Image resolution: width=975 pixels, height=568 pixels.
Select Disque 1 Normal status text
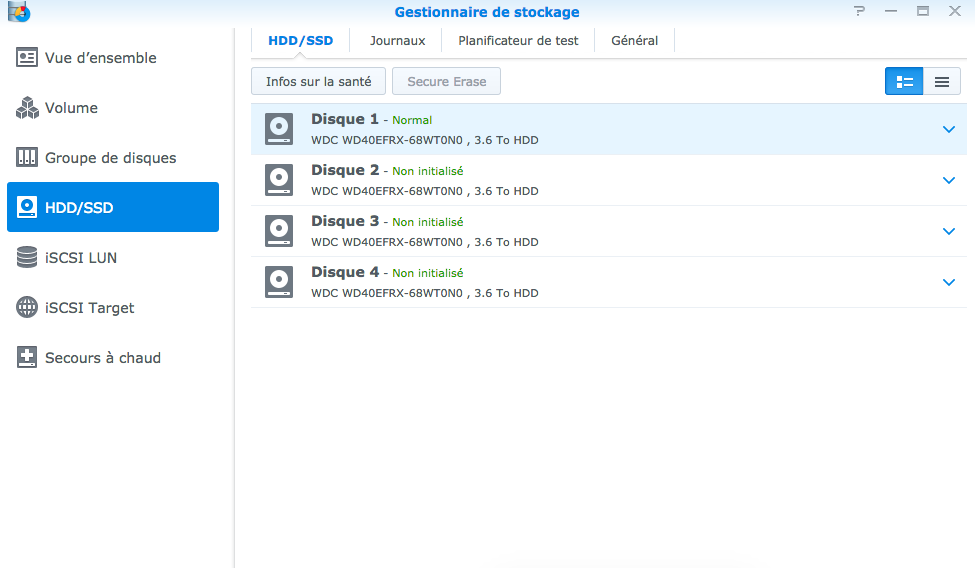point(412,120)
